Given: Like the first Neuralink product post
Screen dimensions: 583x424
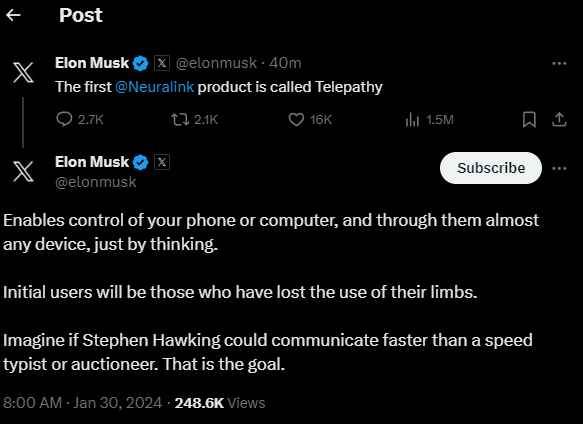Looking at the screenshot, I should point(310,119).
